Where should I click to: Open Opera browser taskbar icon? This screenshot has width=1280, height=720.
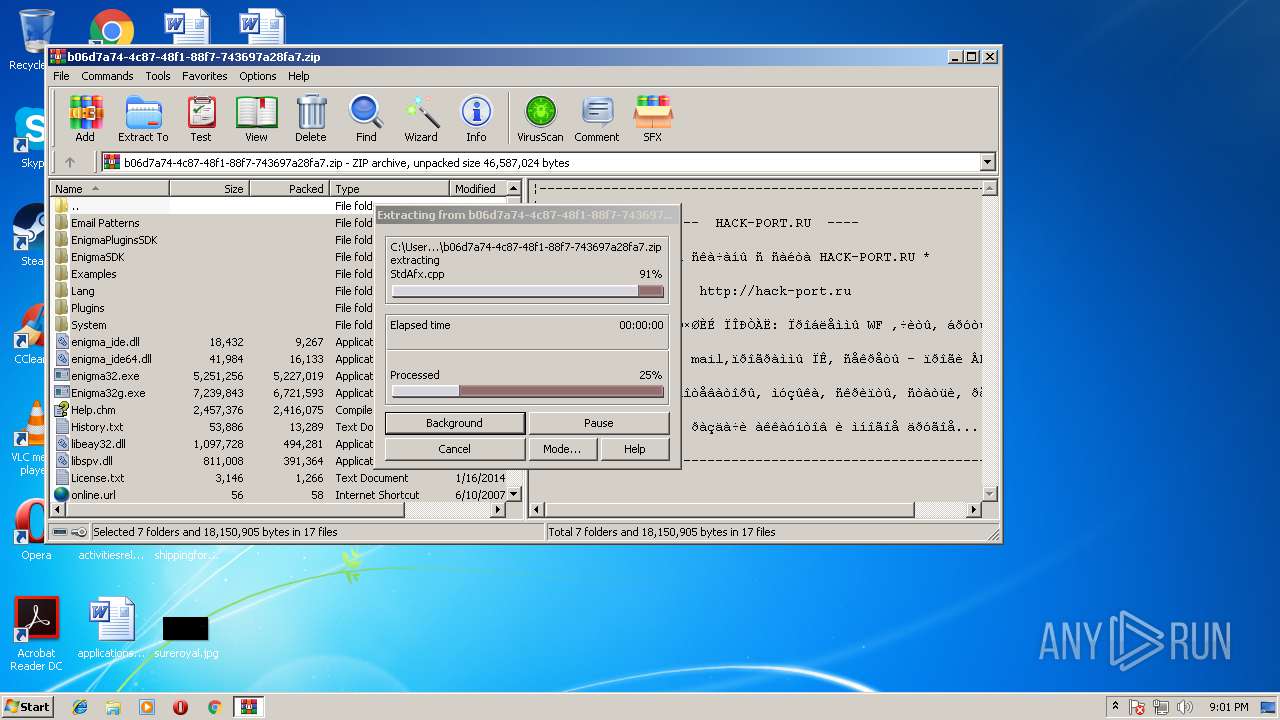181,707
